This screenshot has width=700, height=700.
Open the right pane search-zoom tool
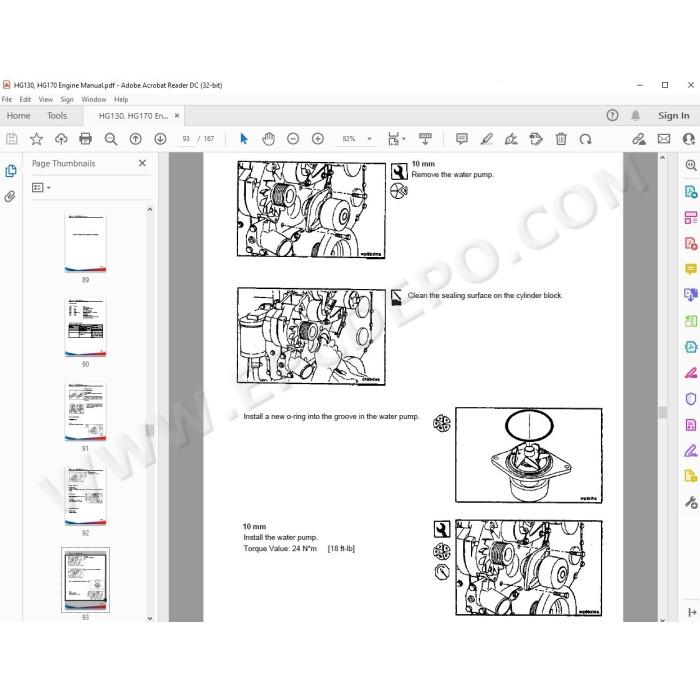[691, 166]
